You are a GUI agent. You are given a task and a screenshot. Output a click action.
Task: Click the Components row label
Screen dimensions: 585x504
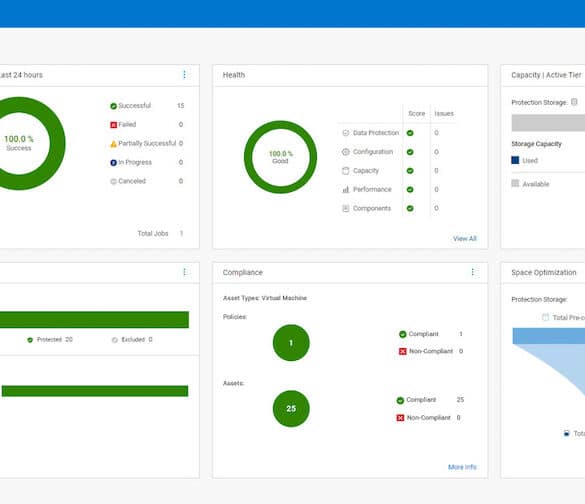pos(372,209)
